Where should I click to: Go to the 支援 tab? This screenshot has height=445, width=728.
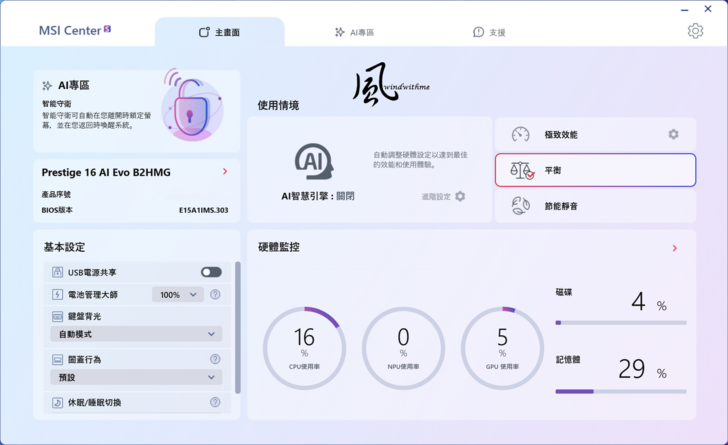pyautogui.click(x=489, y=32)
